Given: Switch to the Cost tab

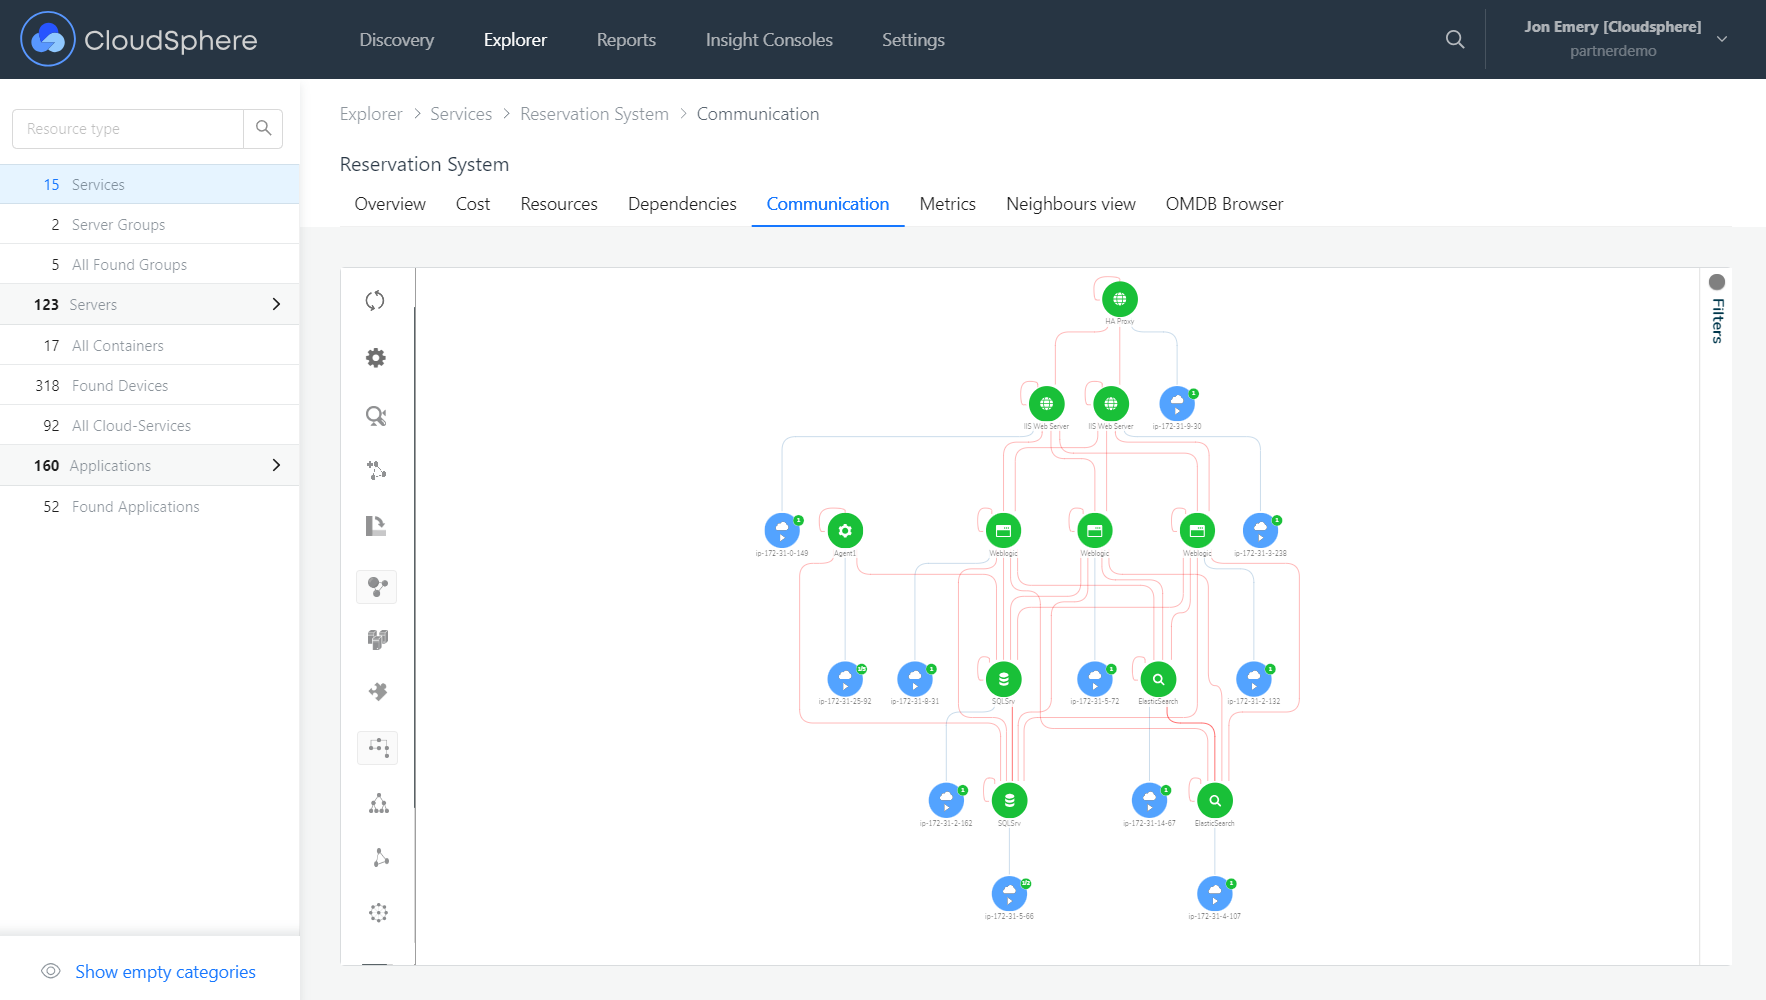Looking at the screenshot, I should coord(473,204).
